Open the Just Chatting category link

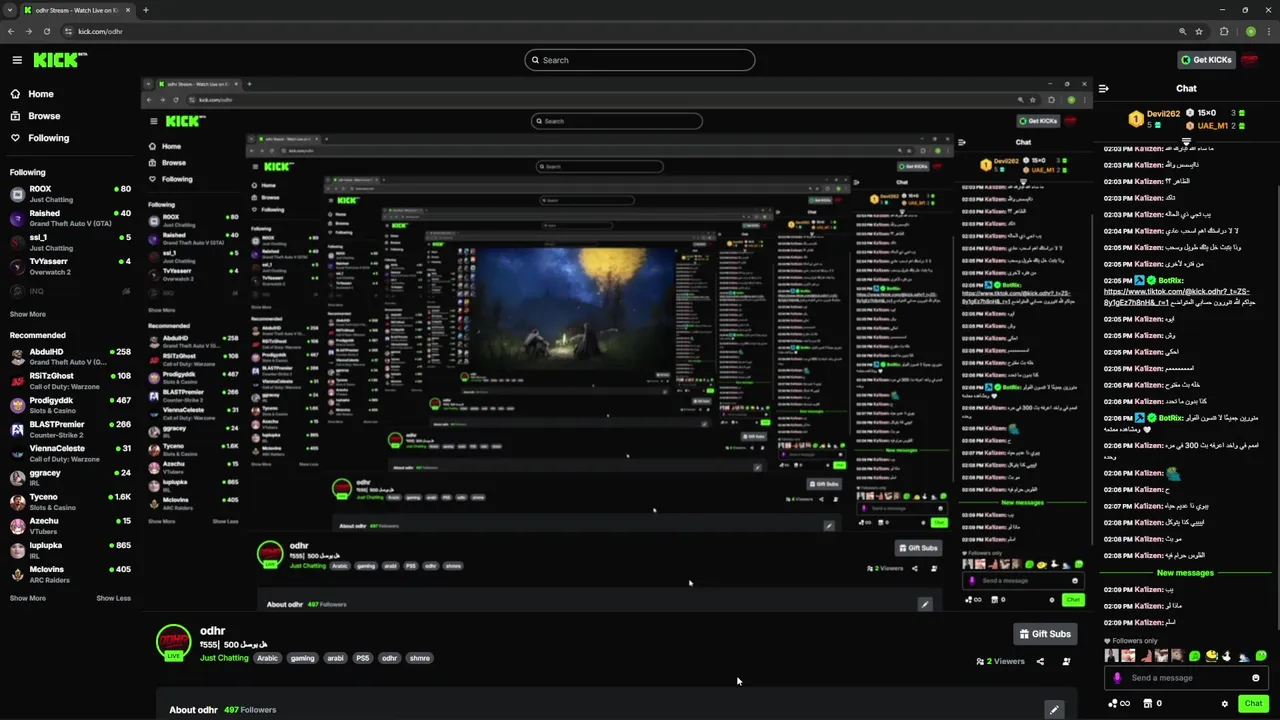(x=224, y=658)
